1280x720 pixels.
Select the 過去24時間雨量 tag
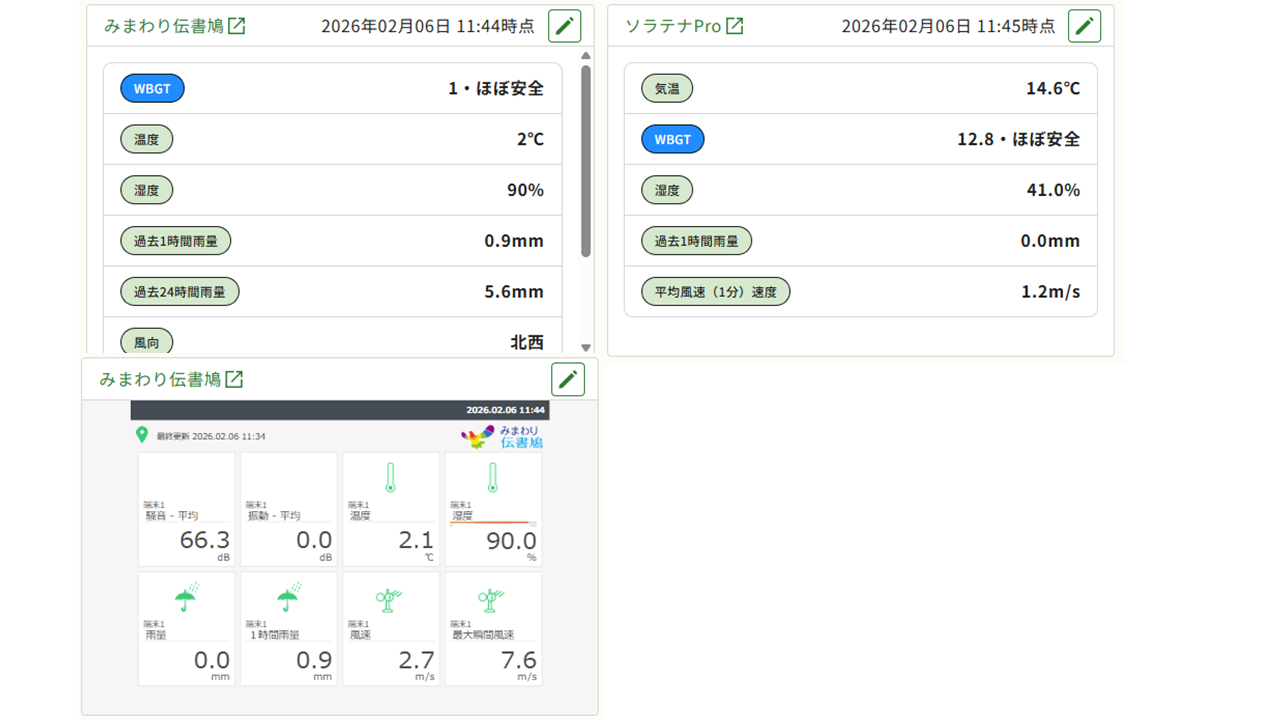click(180, 292)
